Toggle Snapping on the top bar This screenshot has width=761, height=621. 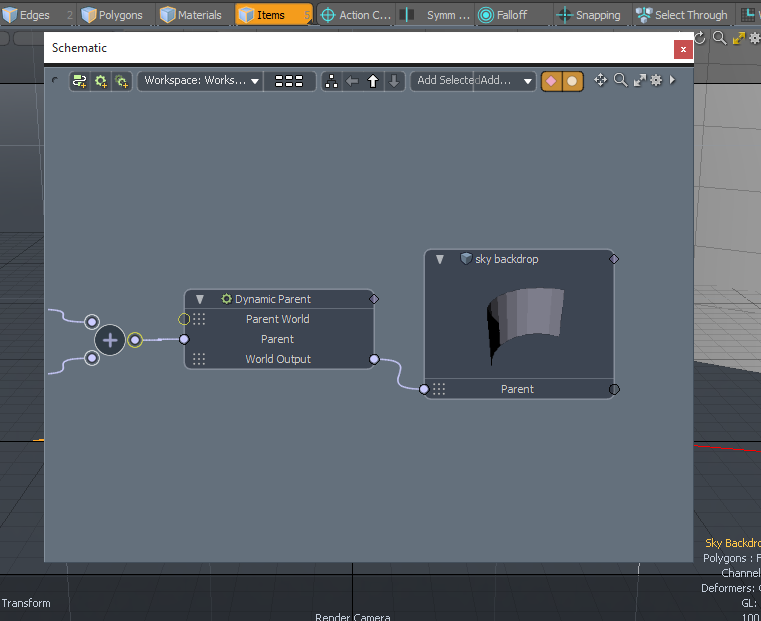593,15
